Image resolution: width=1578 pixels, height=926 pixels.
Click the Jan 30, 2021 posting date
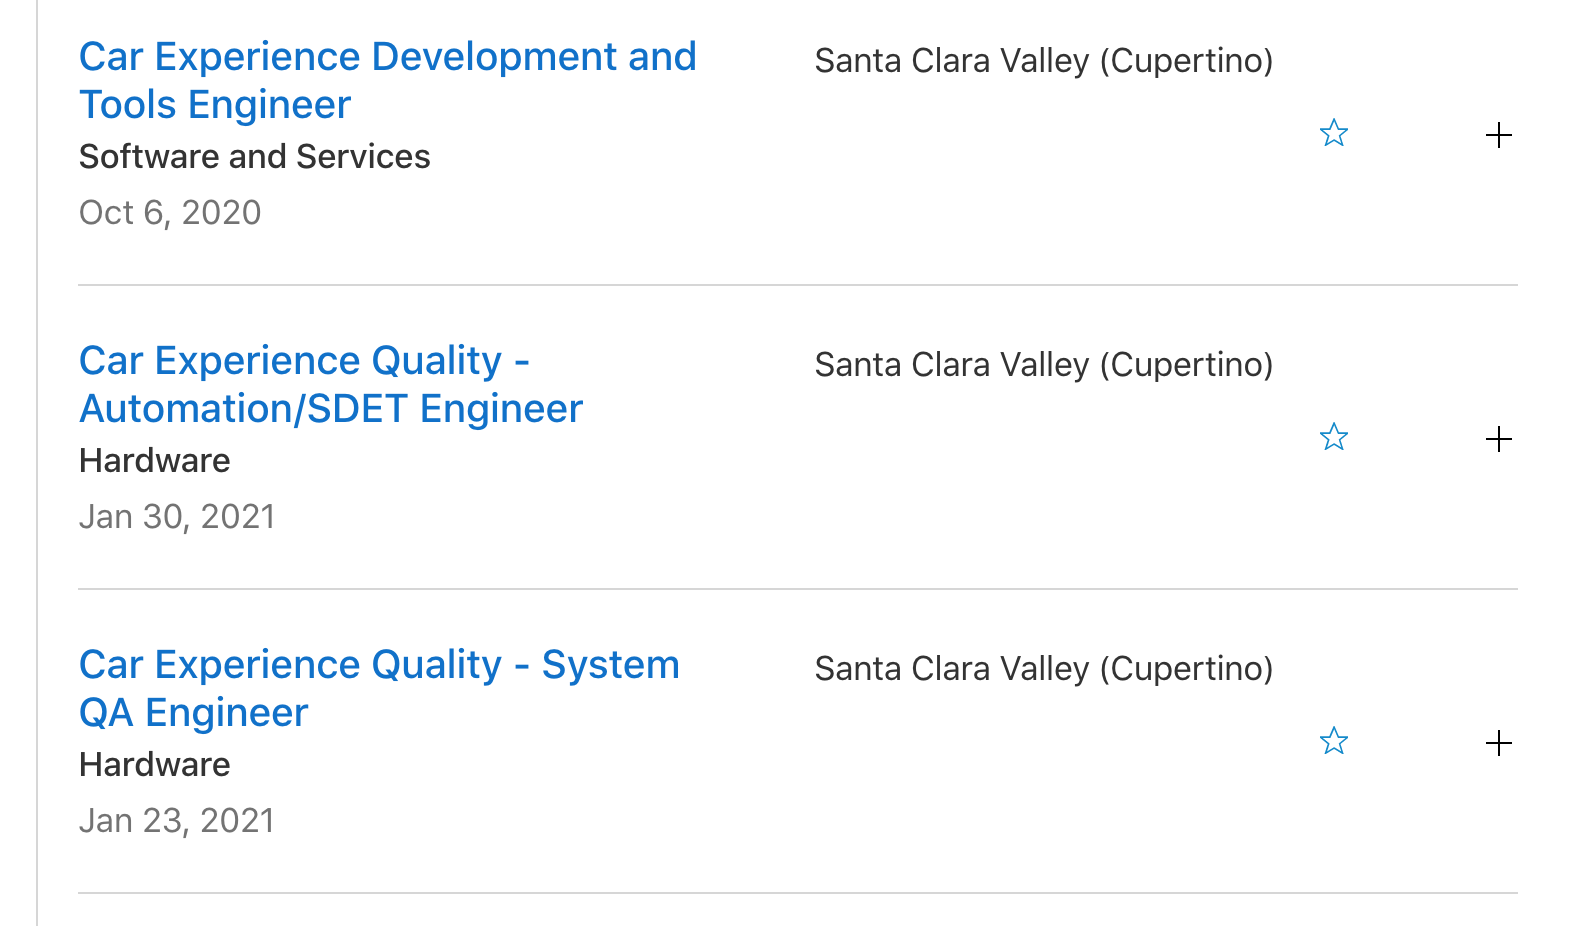(177, 517)
